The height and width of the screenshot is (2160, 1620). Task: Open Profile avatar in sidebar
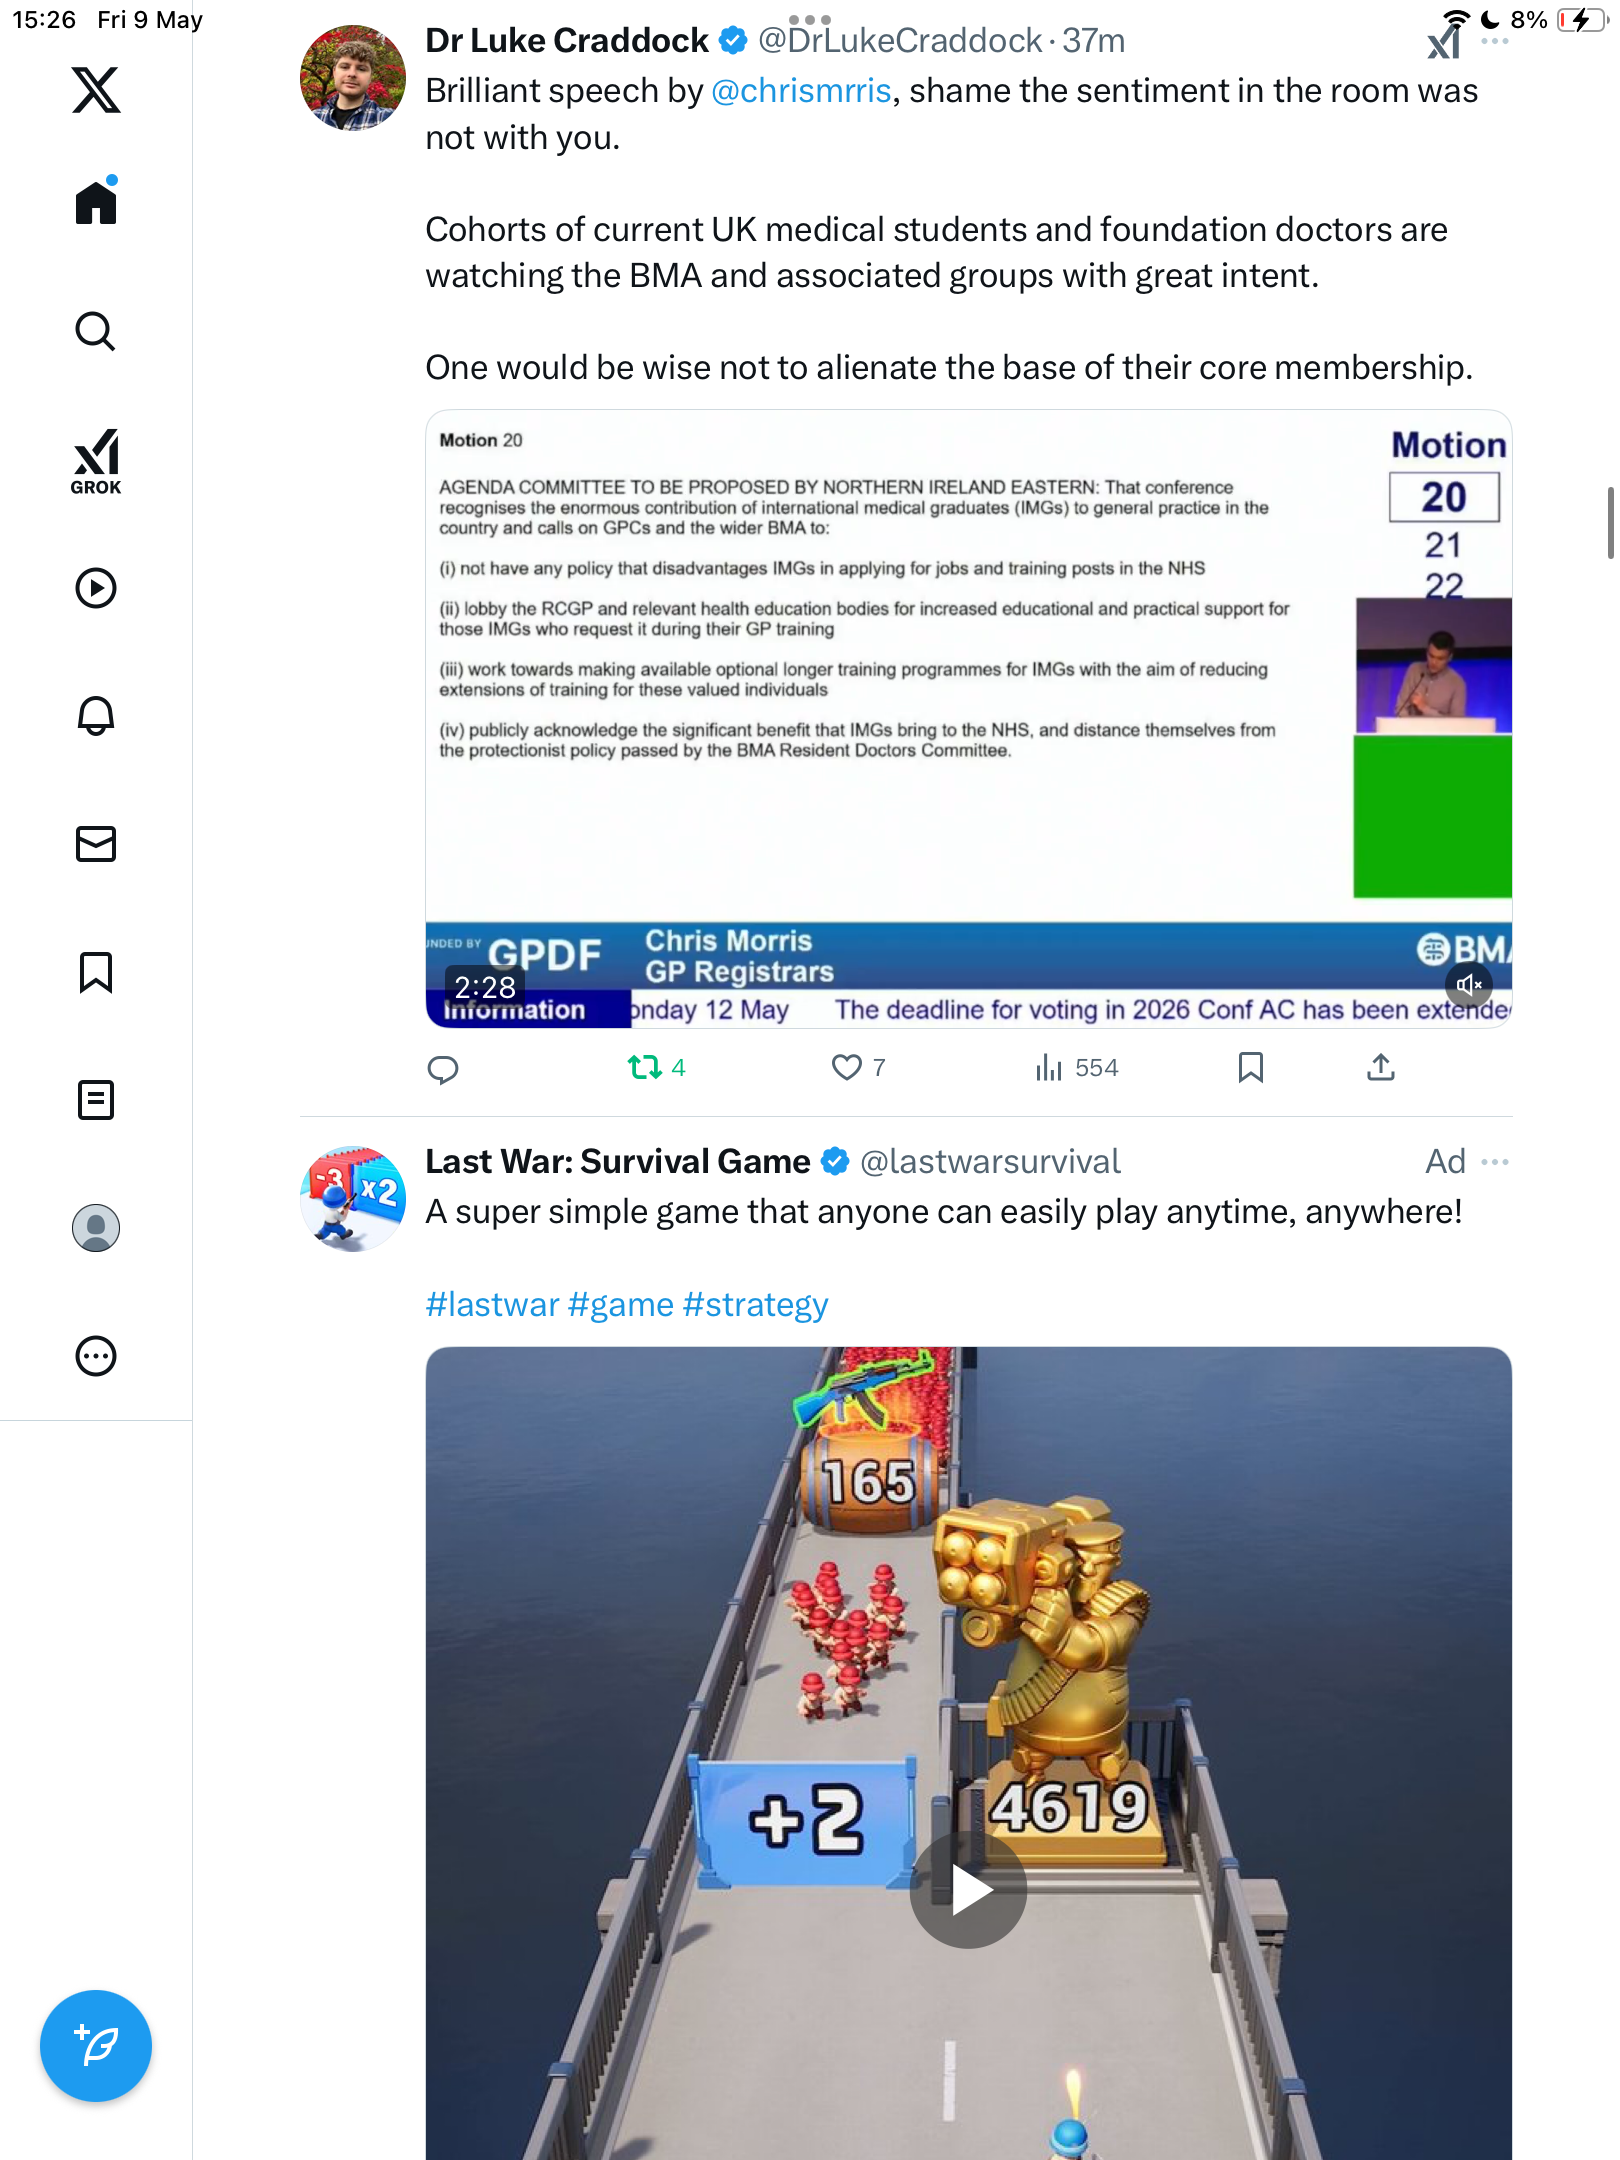[x=96, y=1228]
